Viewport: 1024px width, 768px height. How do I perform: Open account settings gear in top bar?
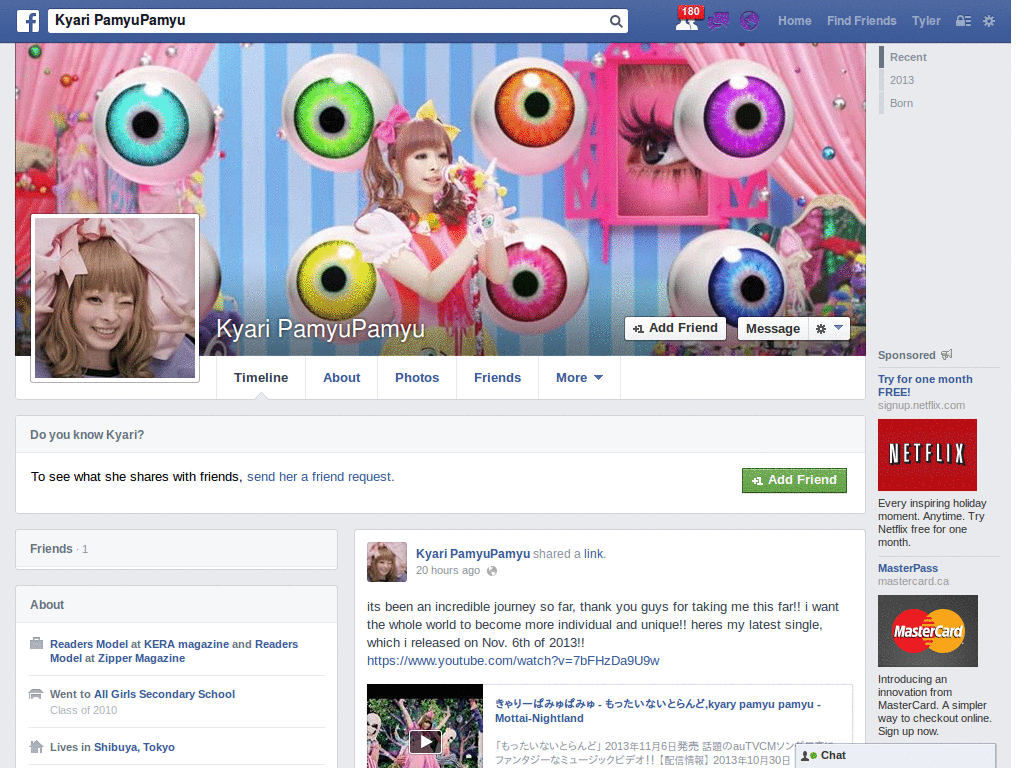click(989, 21)
